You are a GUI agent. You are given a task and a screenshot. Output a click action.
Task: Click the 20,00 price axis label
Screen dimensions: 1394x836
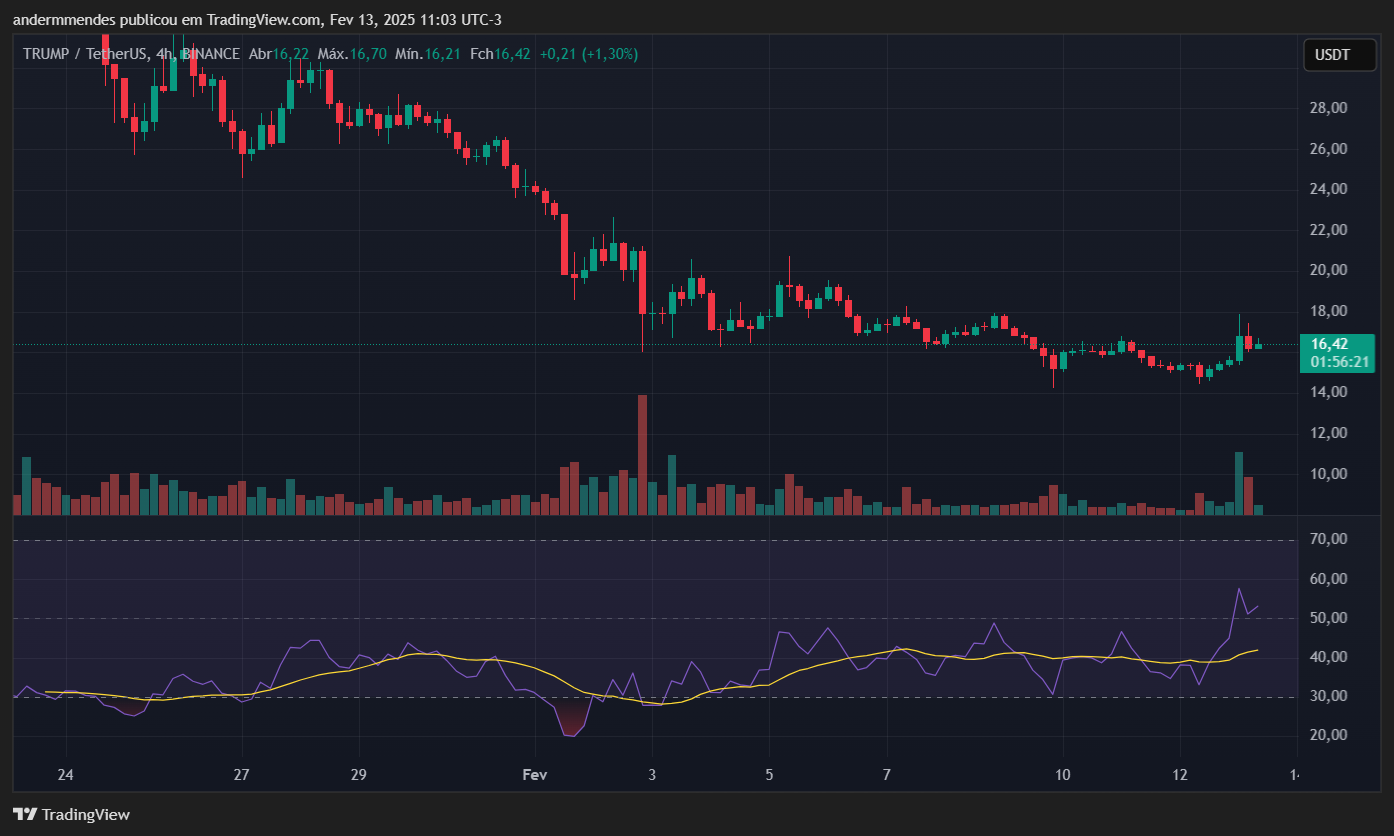1328,270
